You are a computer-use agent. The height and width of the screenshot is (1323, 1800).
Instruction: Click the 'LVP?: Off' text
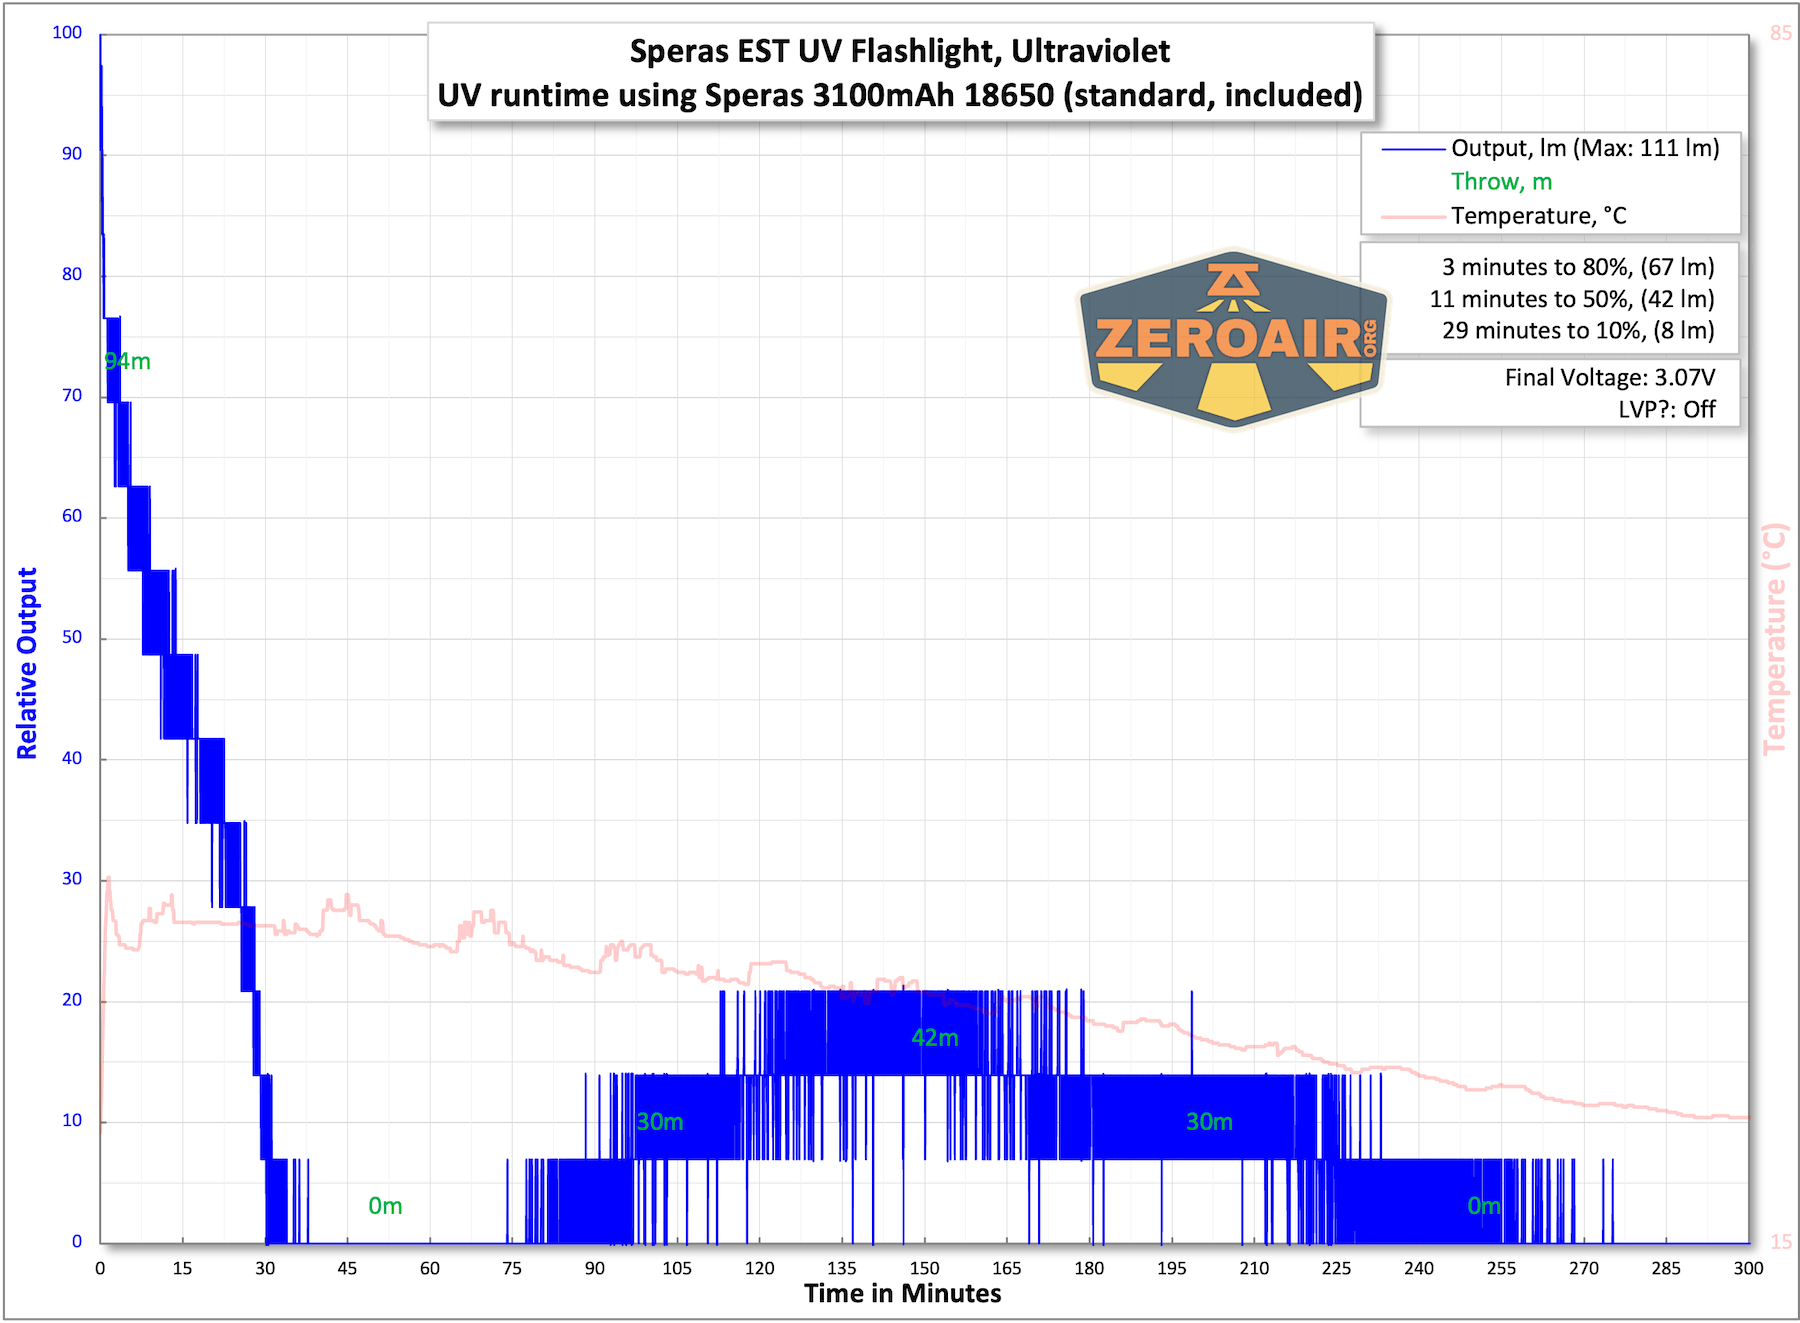(1667, 409)
